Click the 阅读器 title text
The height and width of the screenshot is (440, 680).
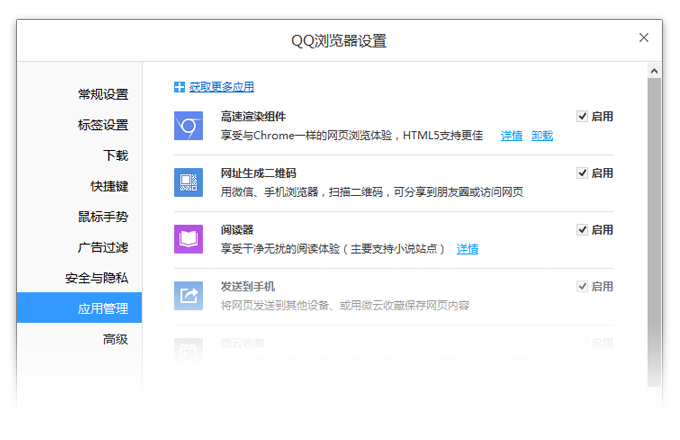pyautogui.click(x=237, y=230)
